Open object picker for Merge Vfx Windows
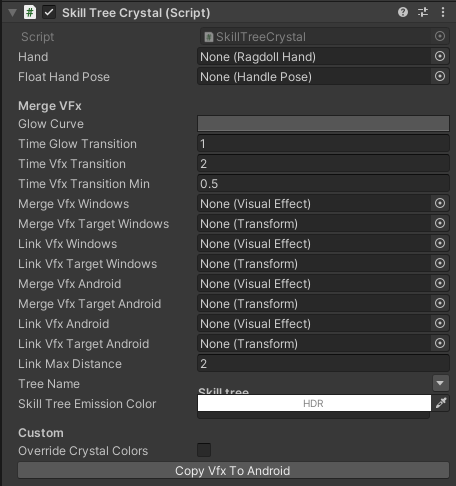Image resolution: width=456 pixels, height=486 pixels. click(x=440, y=203)
